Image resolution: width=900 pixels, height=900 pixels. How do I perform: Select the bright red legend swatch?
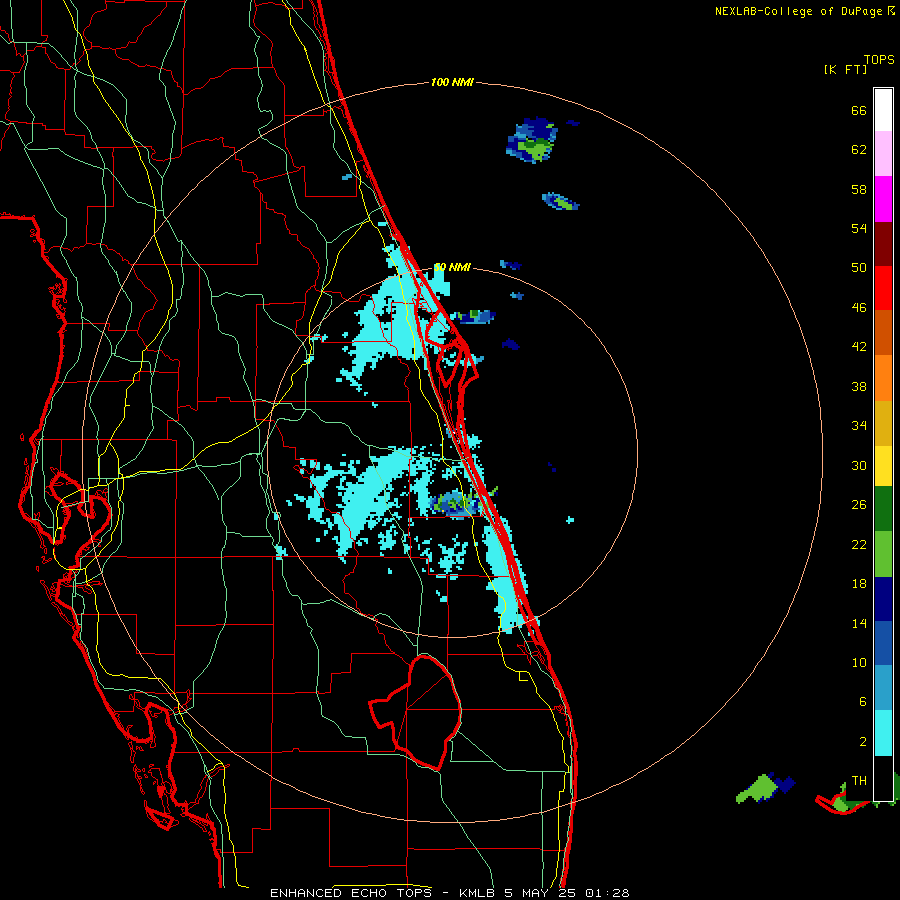[x=883, y=288]
